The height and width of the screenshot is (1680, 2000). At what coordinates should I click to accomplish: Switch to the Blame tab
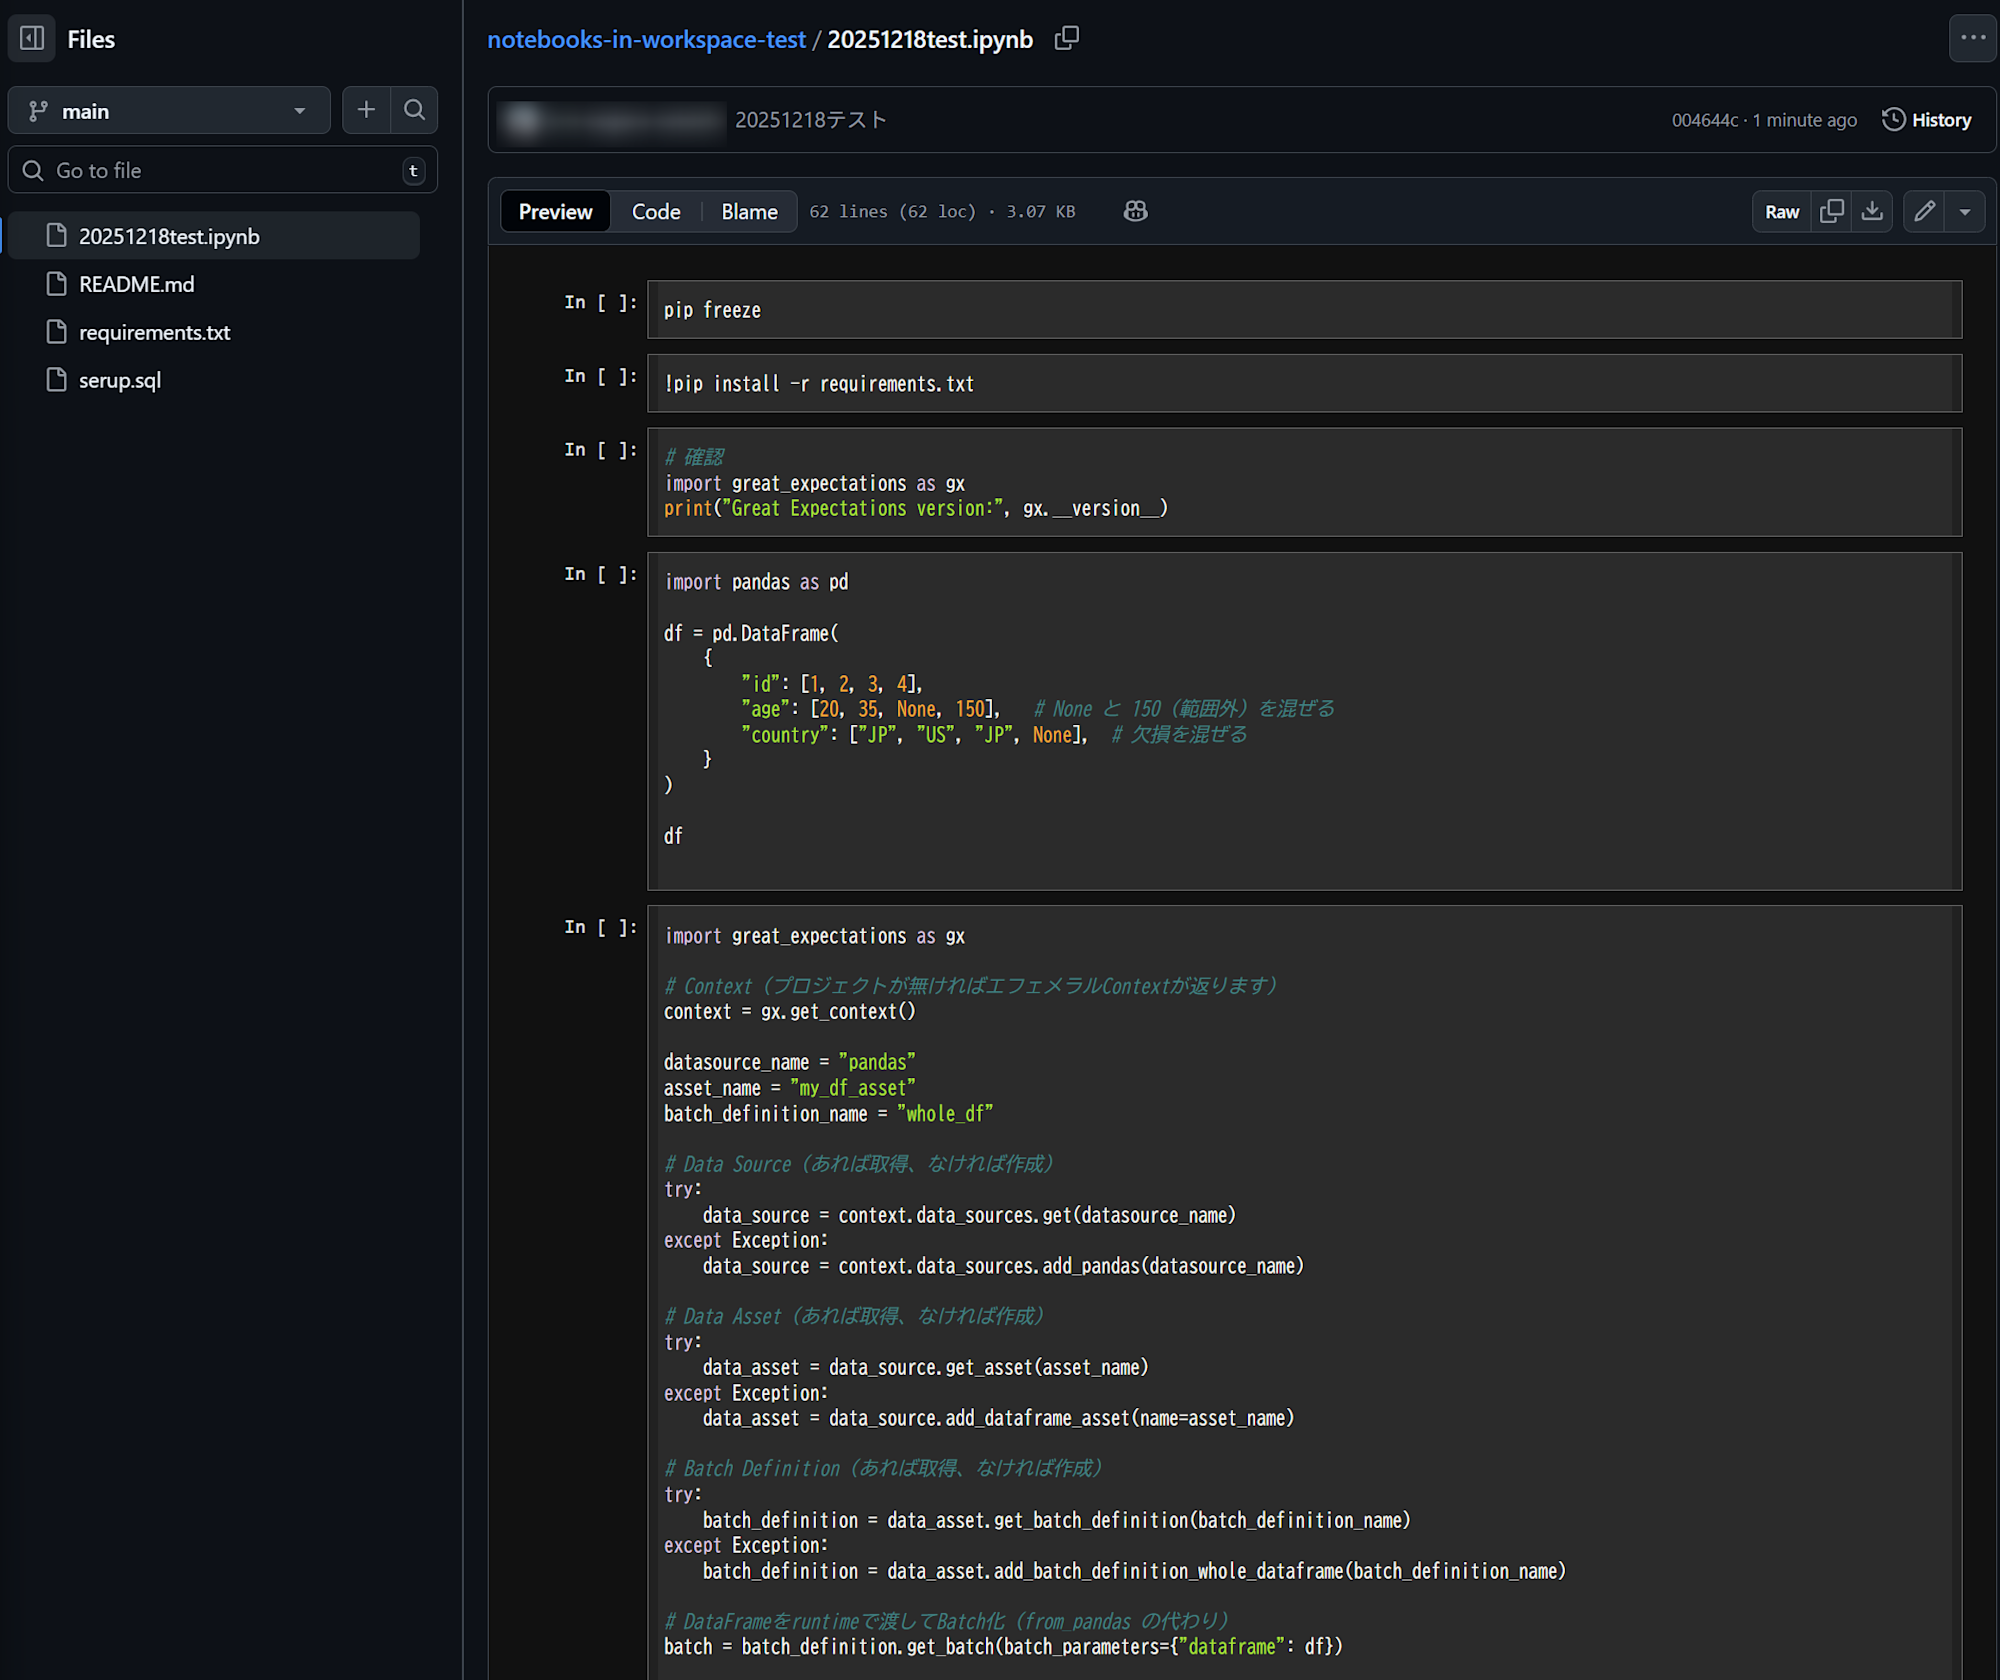(749, 211)
